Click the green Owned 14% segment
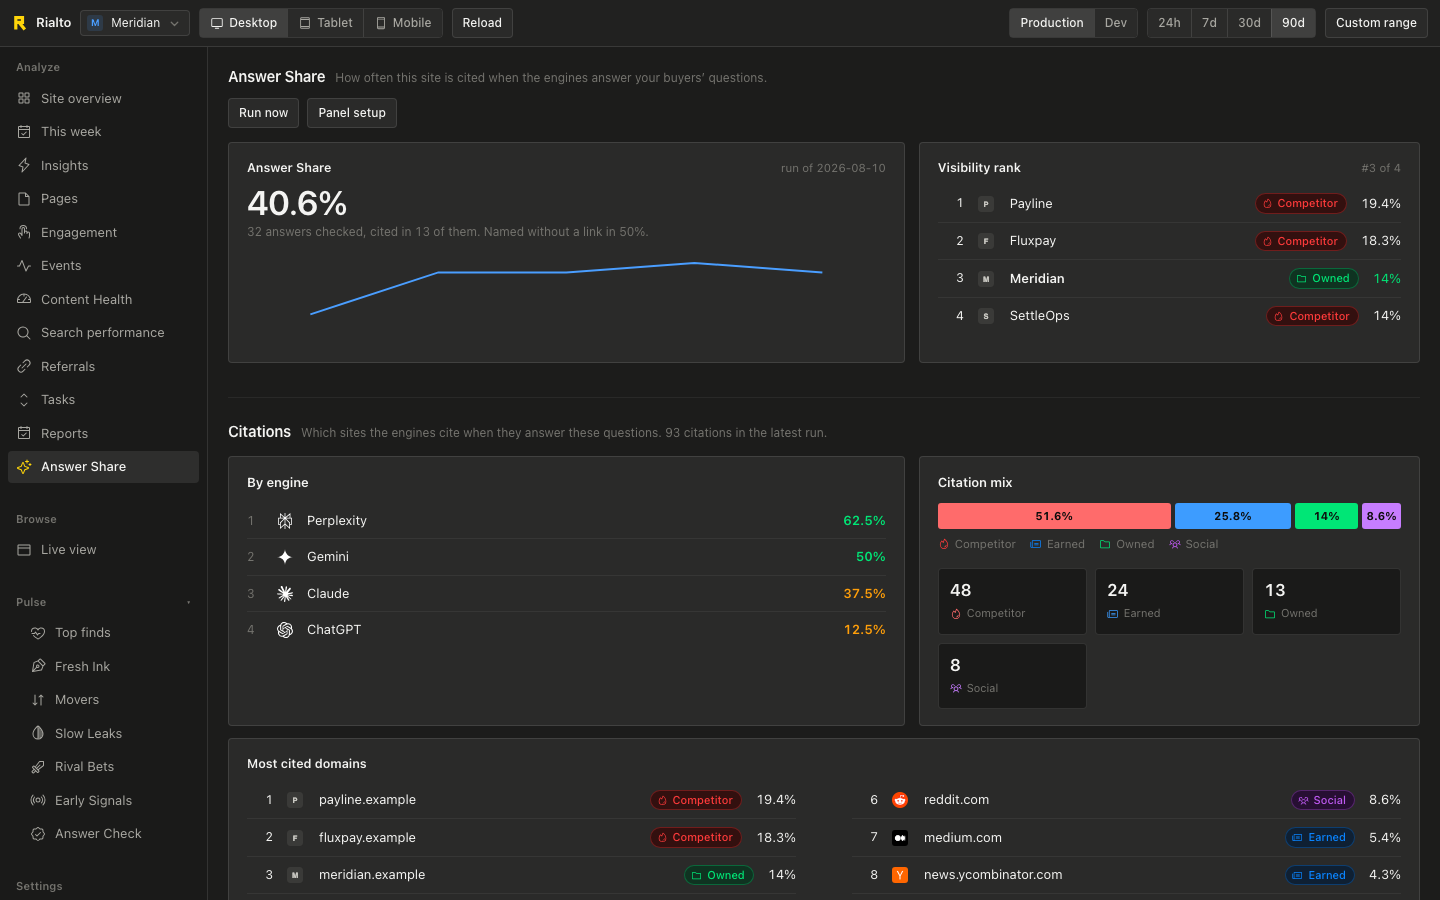This screenshot has height=900, width=1440. point(1326,516)
